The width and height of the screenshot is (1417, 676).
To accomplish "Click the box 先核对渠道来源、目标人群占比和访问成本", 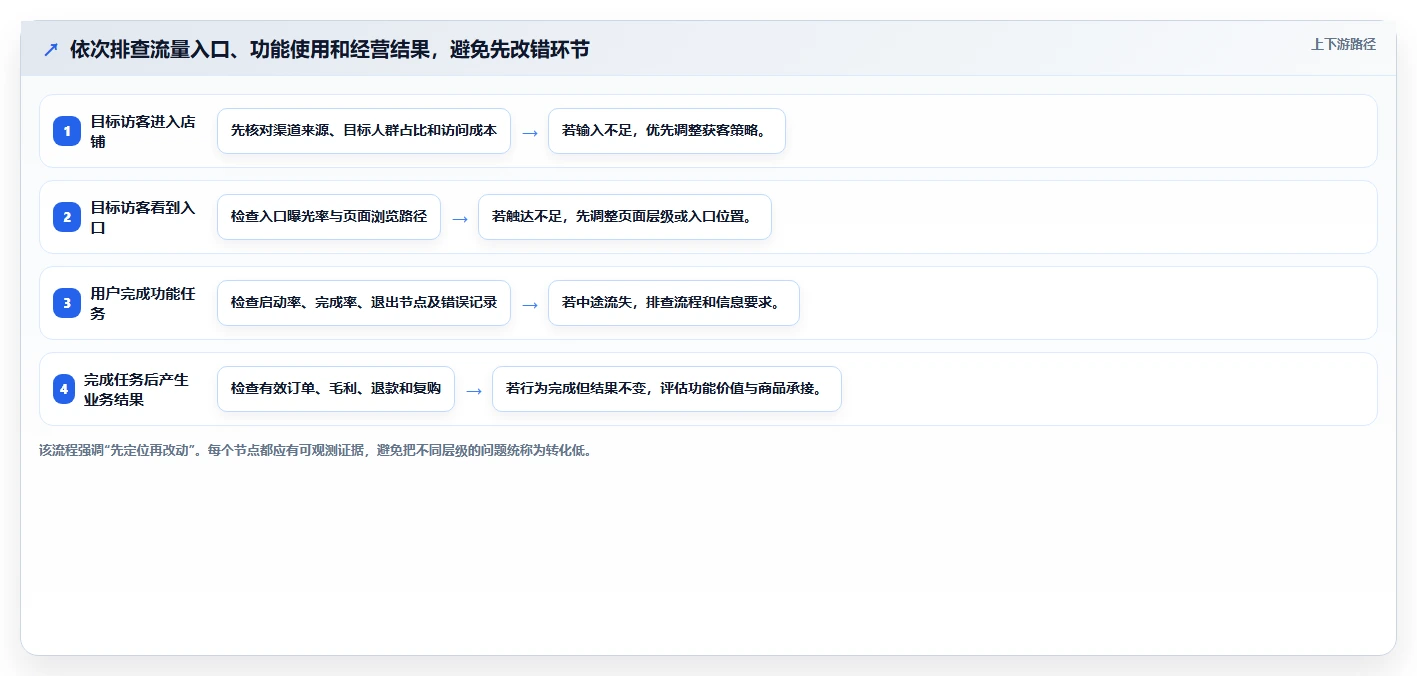I will tap(364, 131).
